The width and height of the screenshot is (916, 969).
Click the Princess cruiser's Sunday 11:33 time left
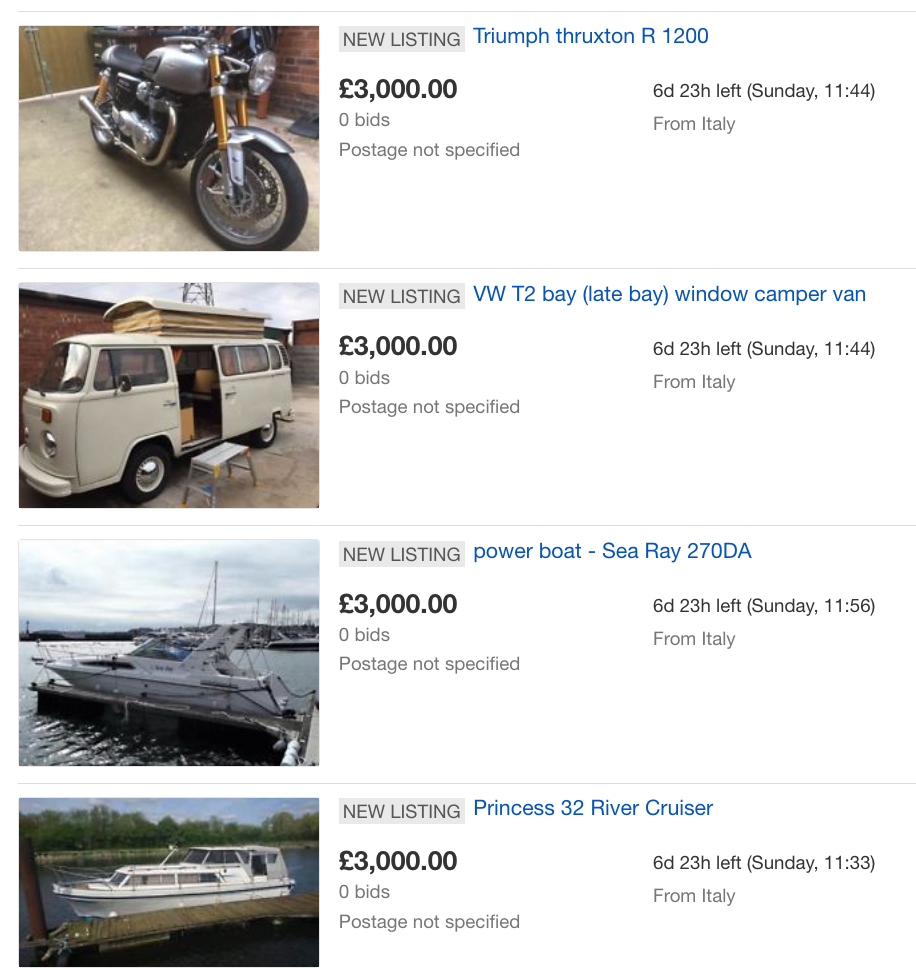tap(764, 863)
